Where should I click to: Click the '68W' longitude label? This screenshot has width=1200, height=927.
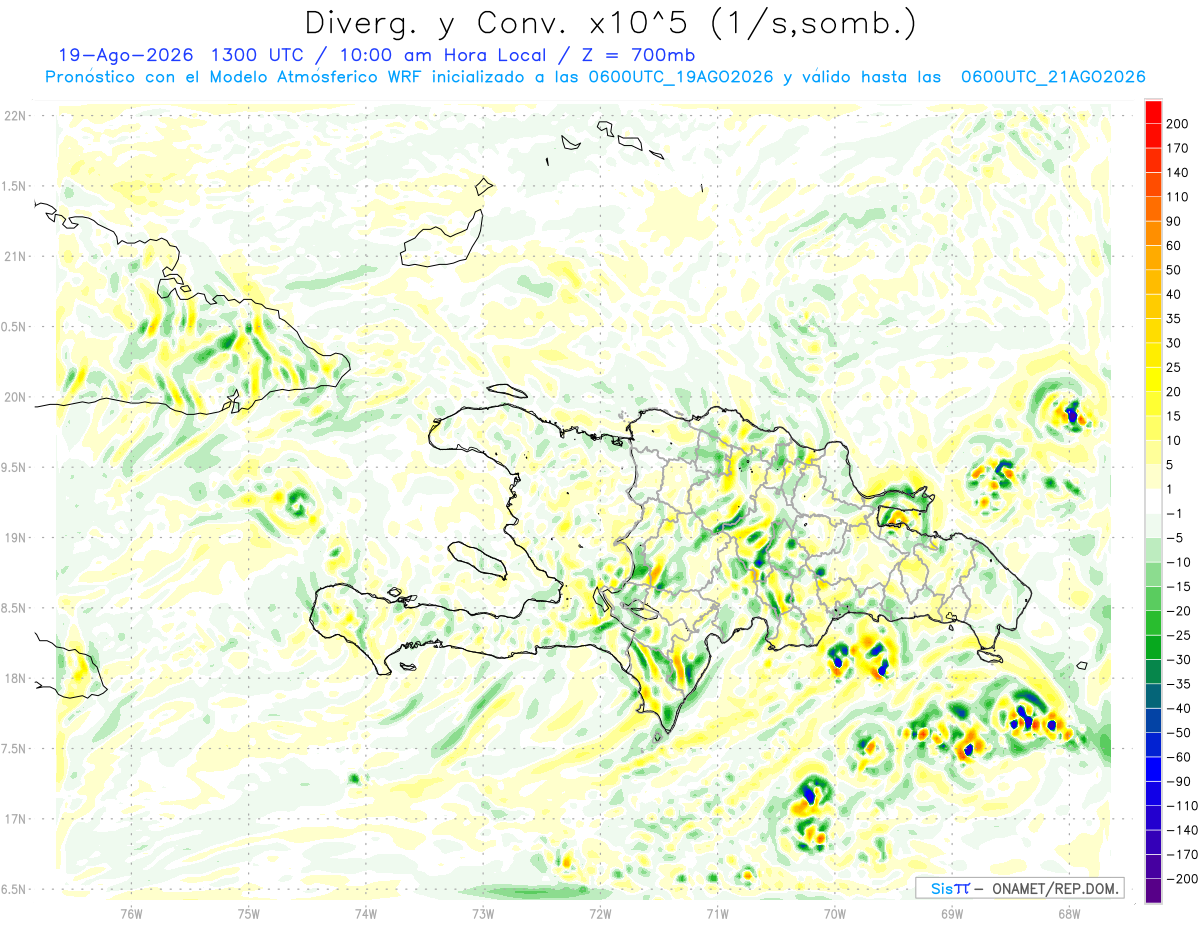(x=1068, y=912)
